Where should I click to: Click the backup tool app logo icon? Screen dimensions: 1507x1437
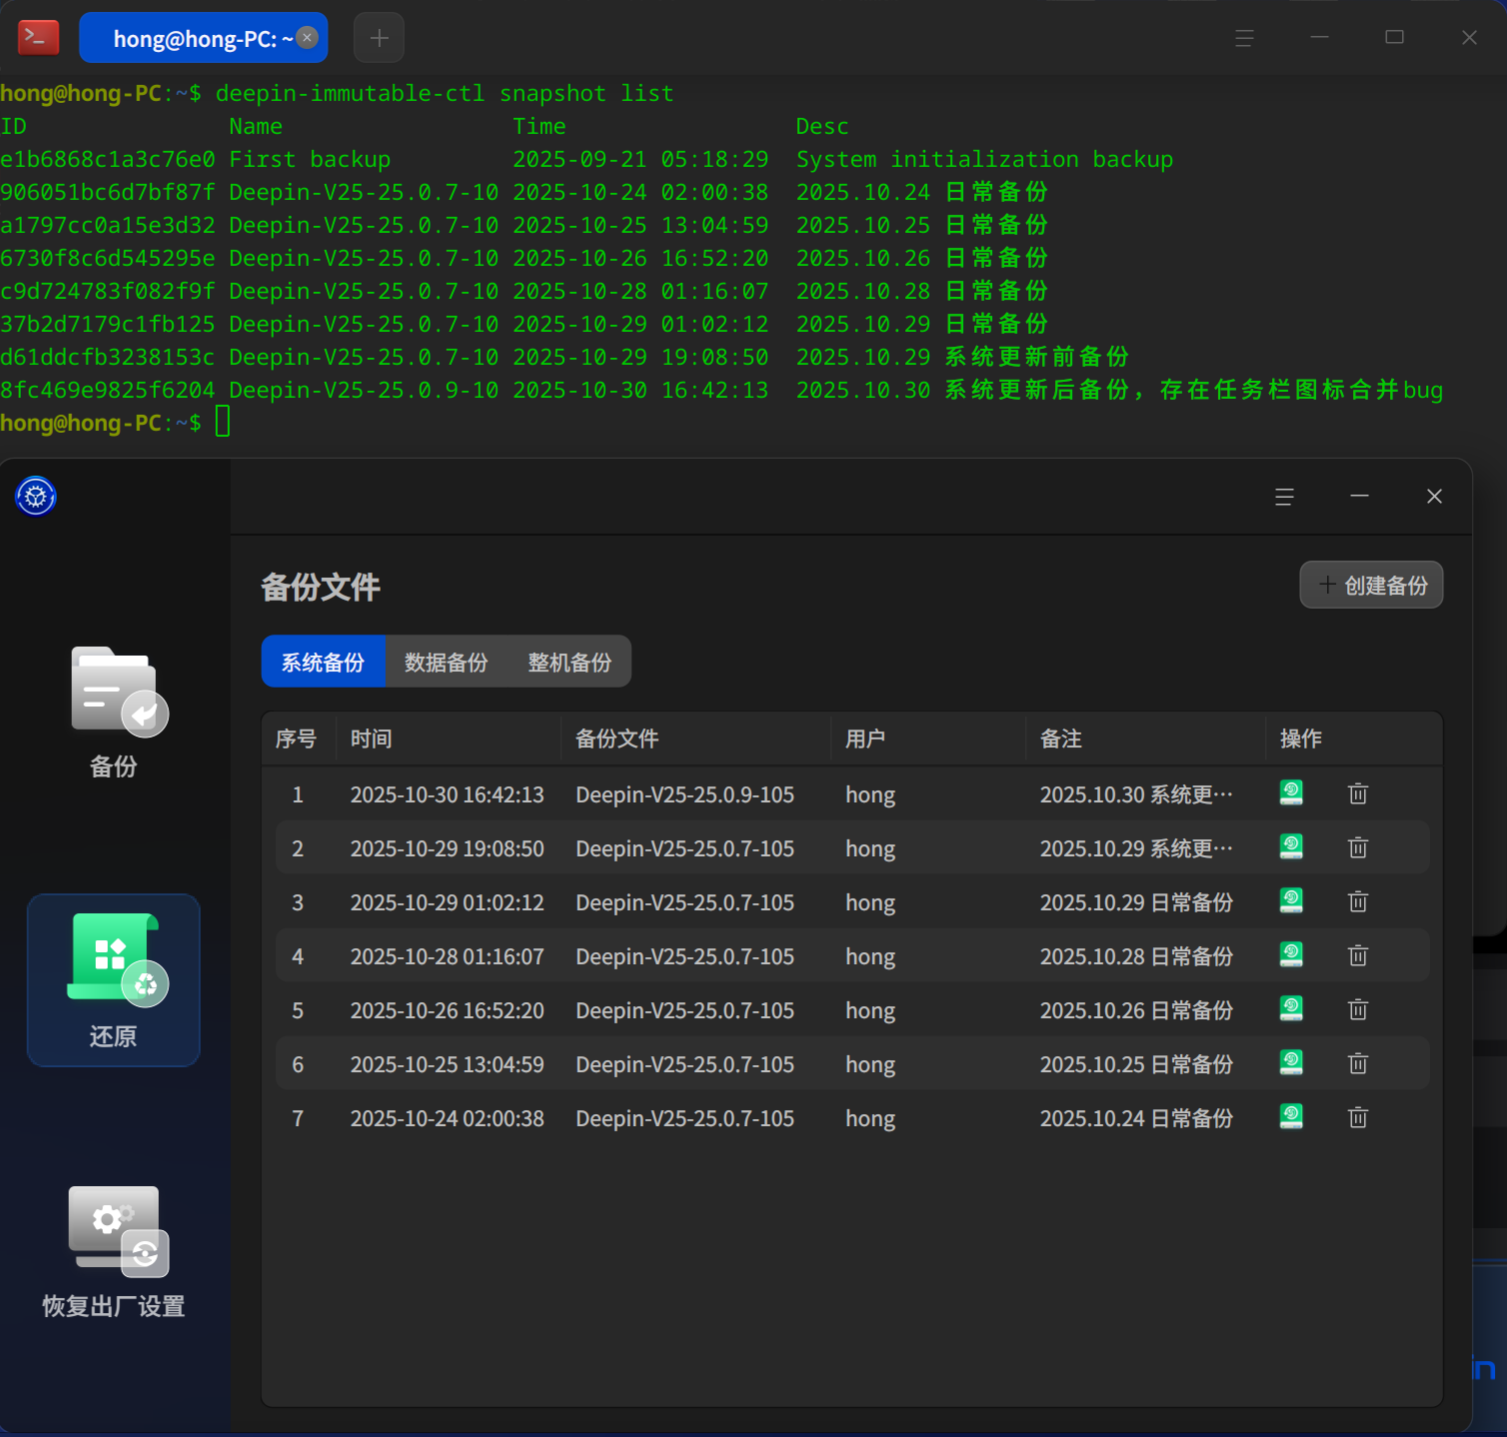(x=36, y=496)
